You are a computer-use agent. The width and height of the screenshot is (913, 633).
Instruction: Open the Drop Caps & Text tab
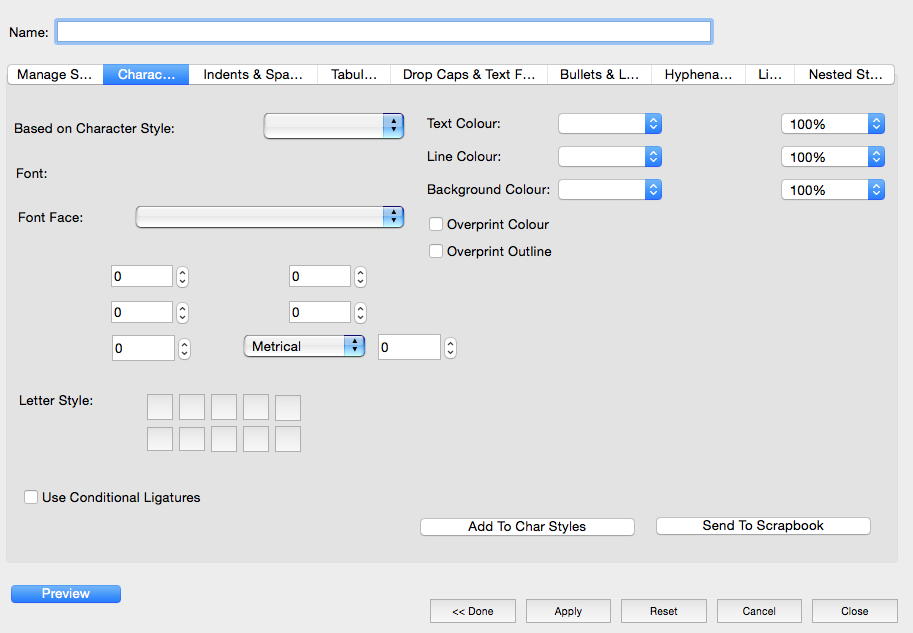point(469,75)
